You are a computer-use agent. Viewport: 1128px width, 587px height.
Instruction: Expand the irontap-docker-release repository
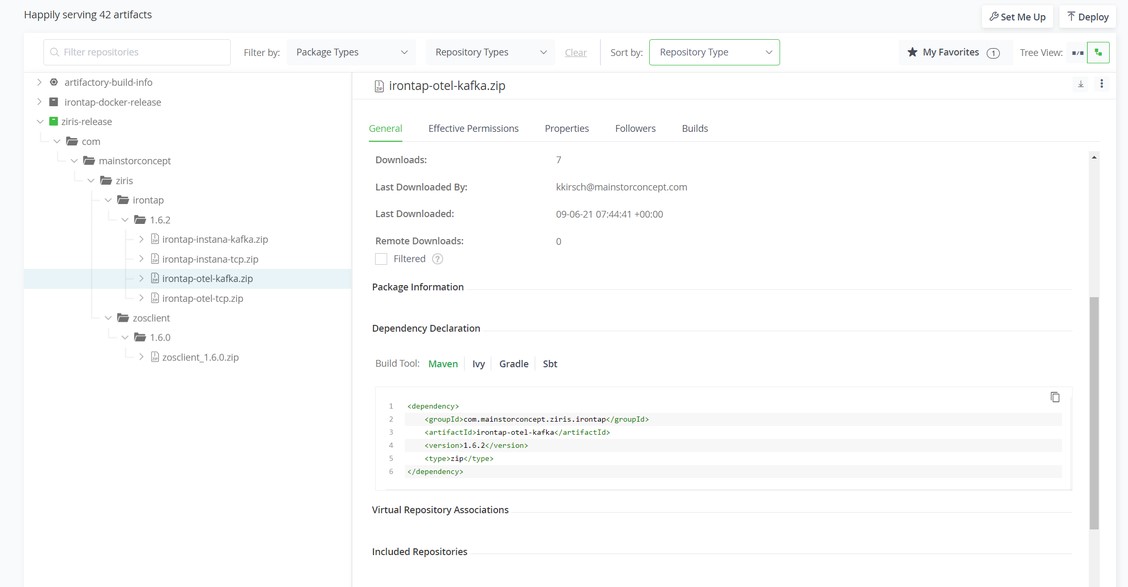tap(40, 102)
